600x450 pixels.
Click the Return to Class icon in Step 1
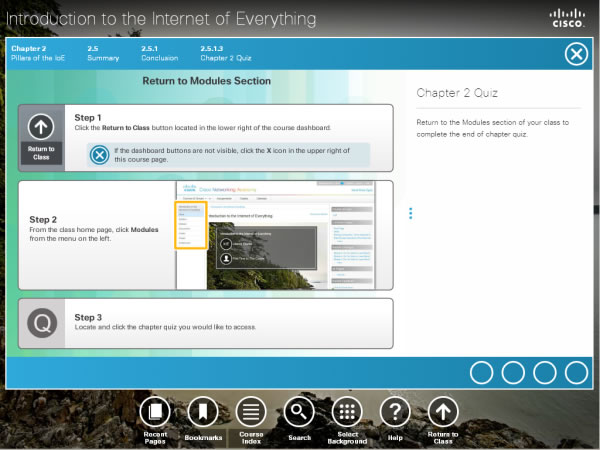(x=41, y=135)
